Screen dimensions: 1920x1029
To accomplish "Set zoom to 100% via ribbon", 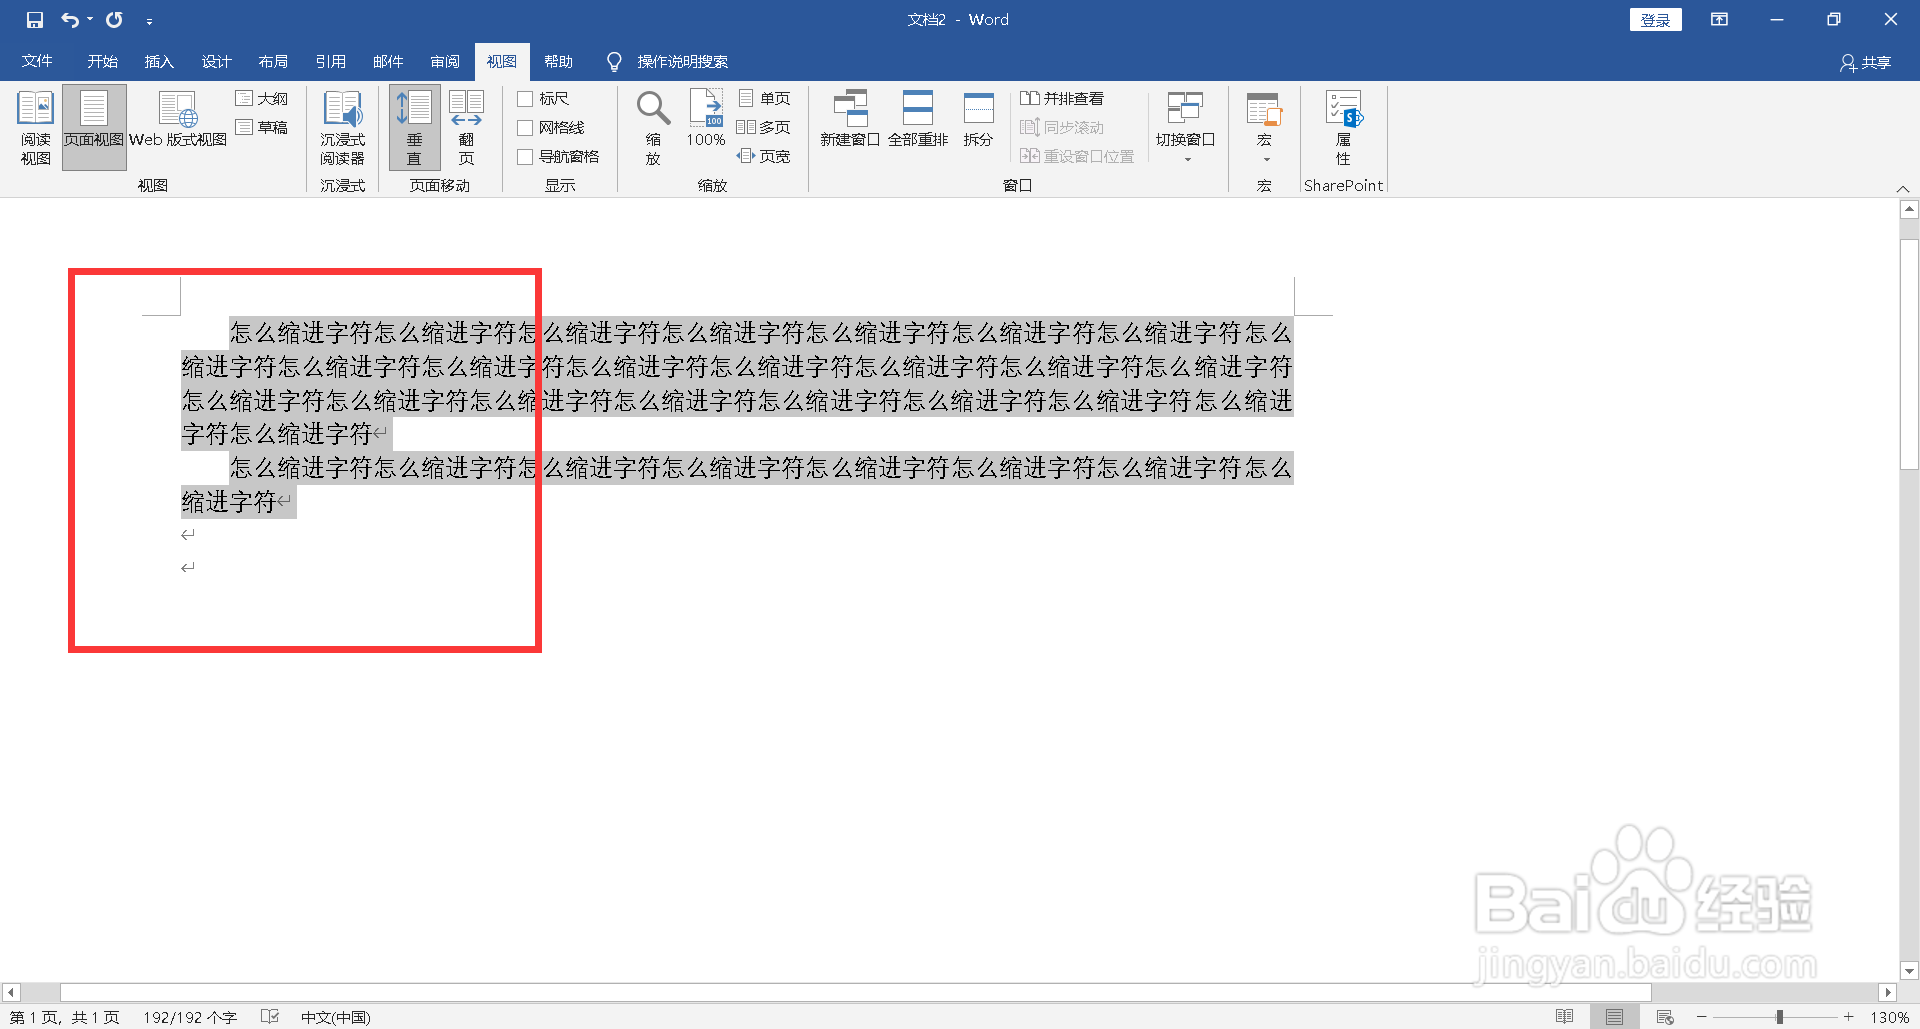I will (x=706, y=120).
